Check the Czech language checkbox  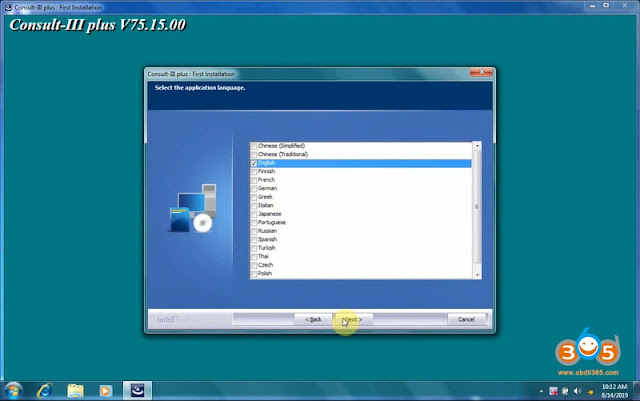point(254,265)
